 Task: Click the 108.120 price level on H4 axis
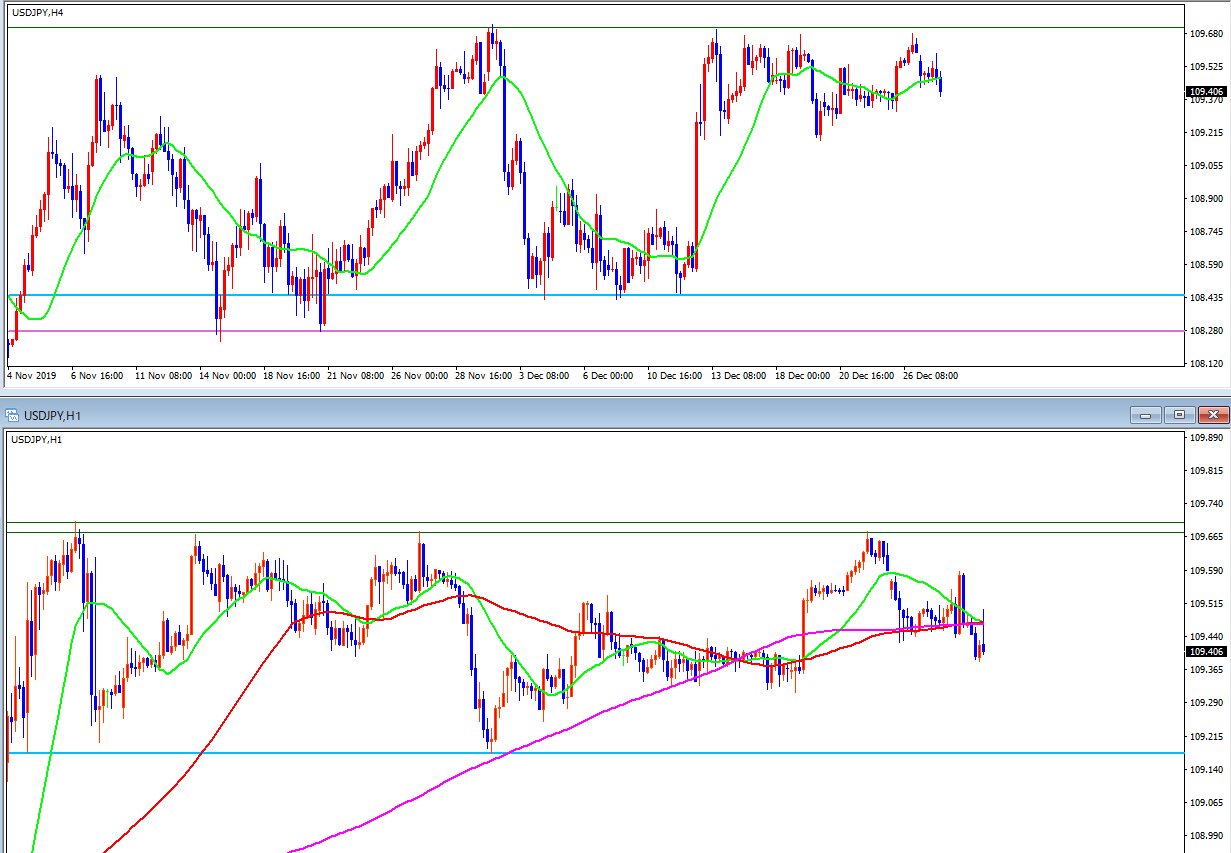(x=1207, y=364)
